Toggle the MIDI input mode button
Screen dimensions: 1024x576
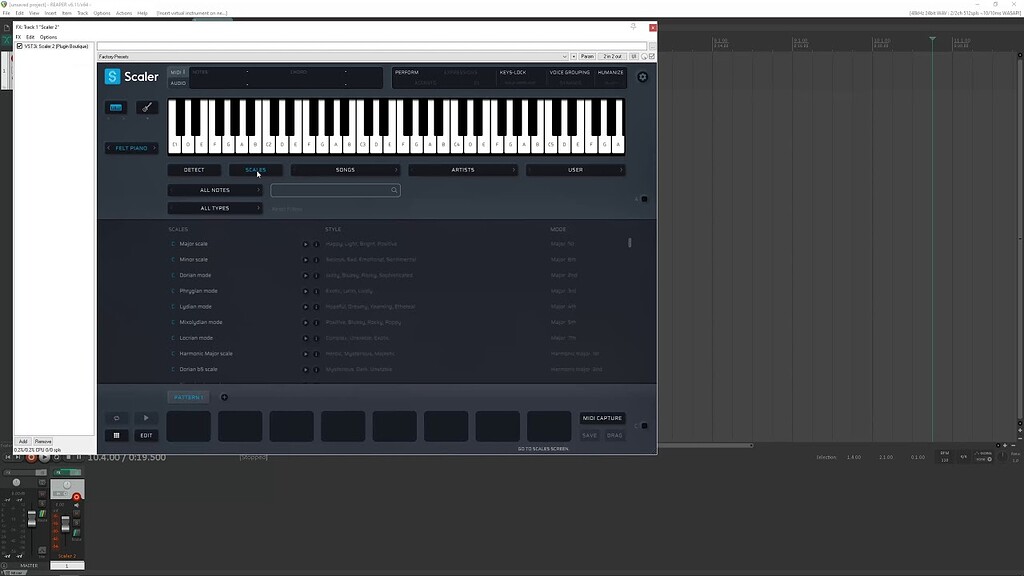178,72
